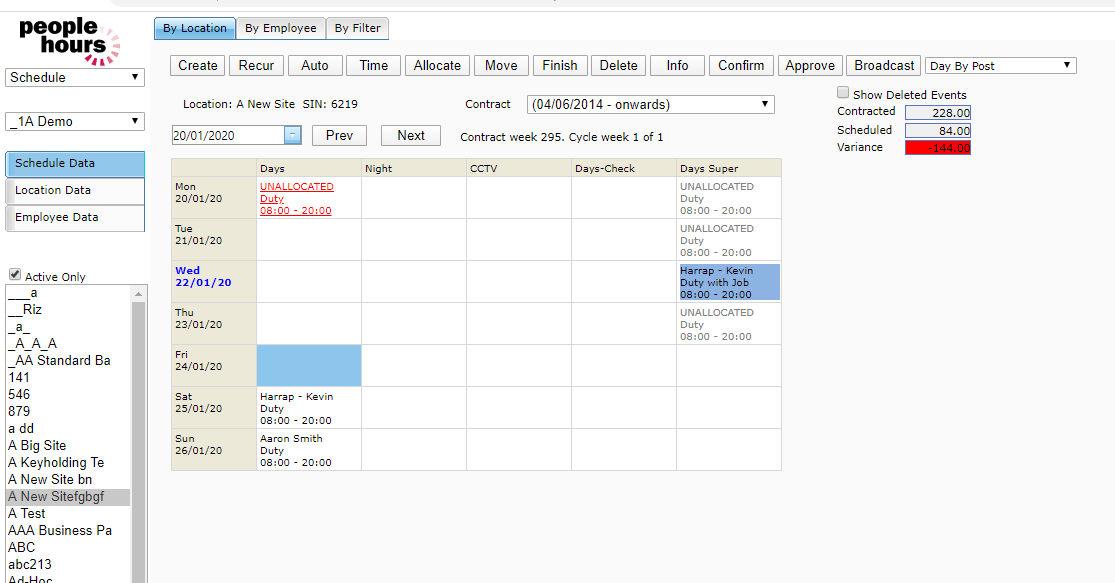Open Location Data section
The height and width of the screenshot is (583, 1115).
click(x=75, y=190)
